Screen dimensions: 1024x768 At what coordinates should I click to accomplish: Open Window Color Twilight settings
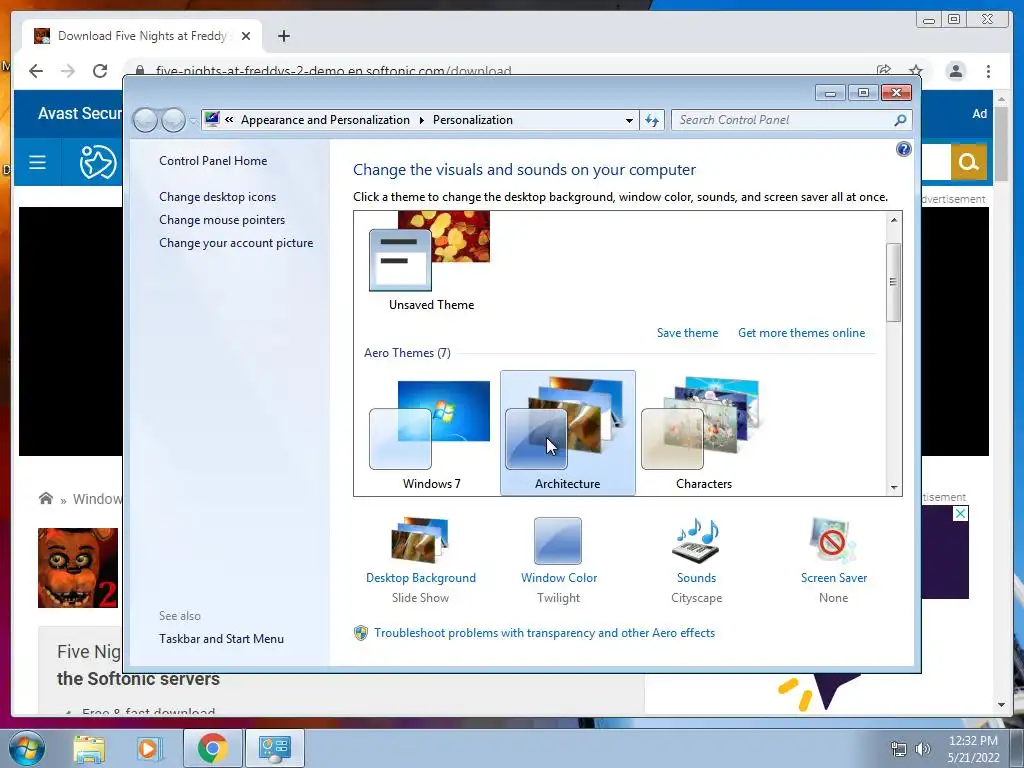click(558, 560)
